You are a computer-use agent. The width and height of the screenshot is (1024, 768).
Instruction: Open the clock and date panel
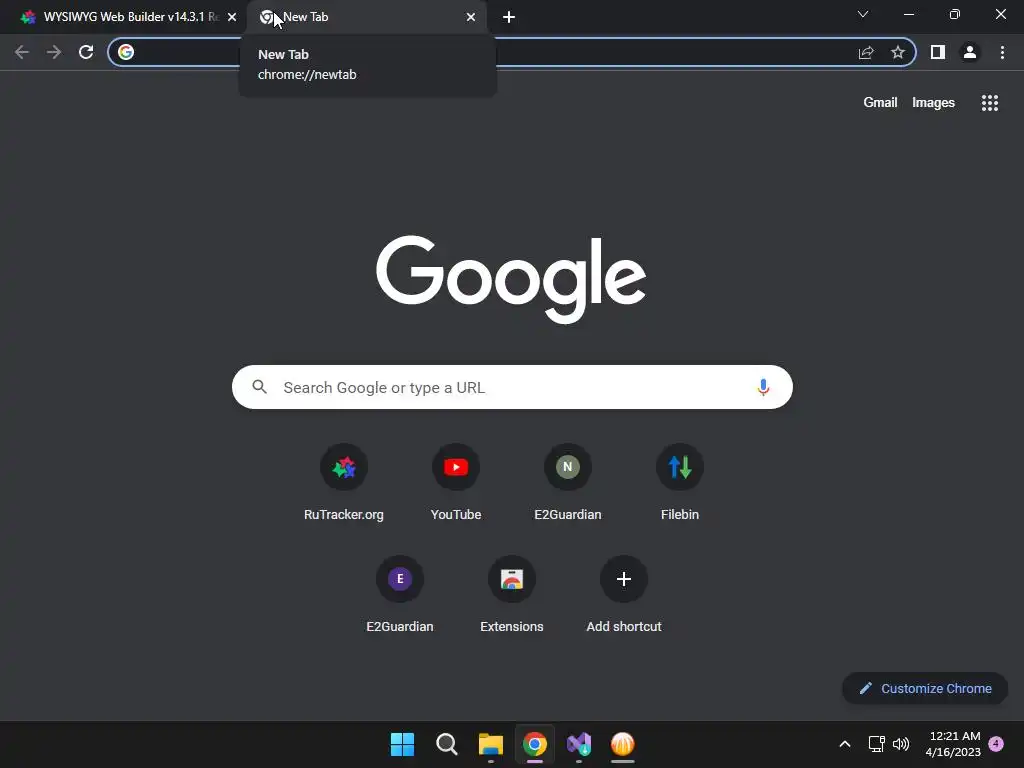(x=953, y=744)
